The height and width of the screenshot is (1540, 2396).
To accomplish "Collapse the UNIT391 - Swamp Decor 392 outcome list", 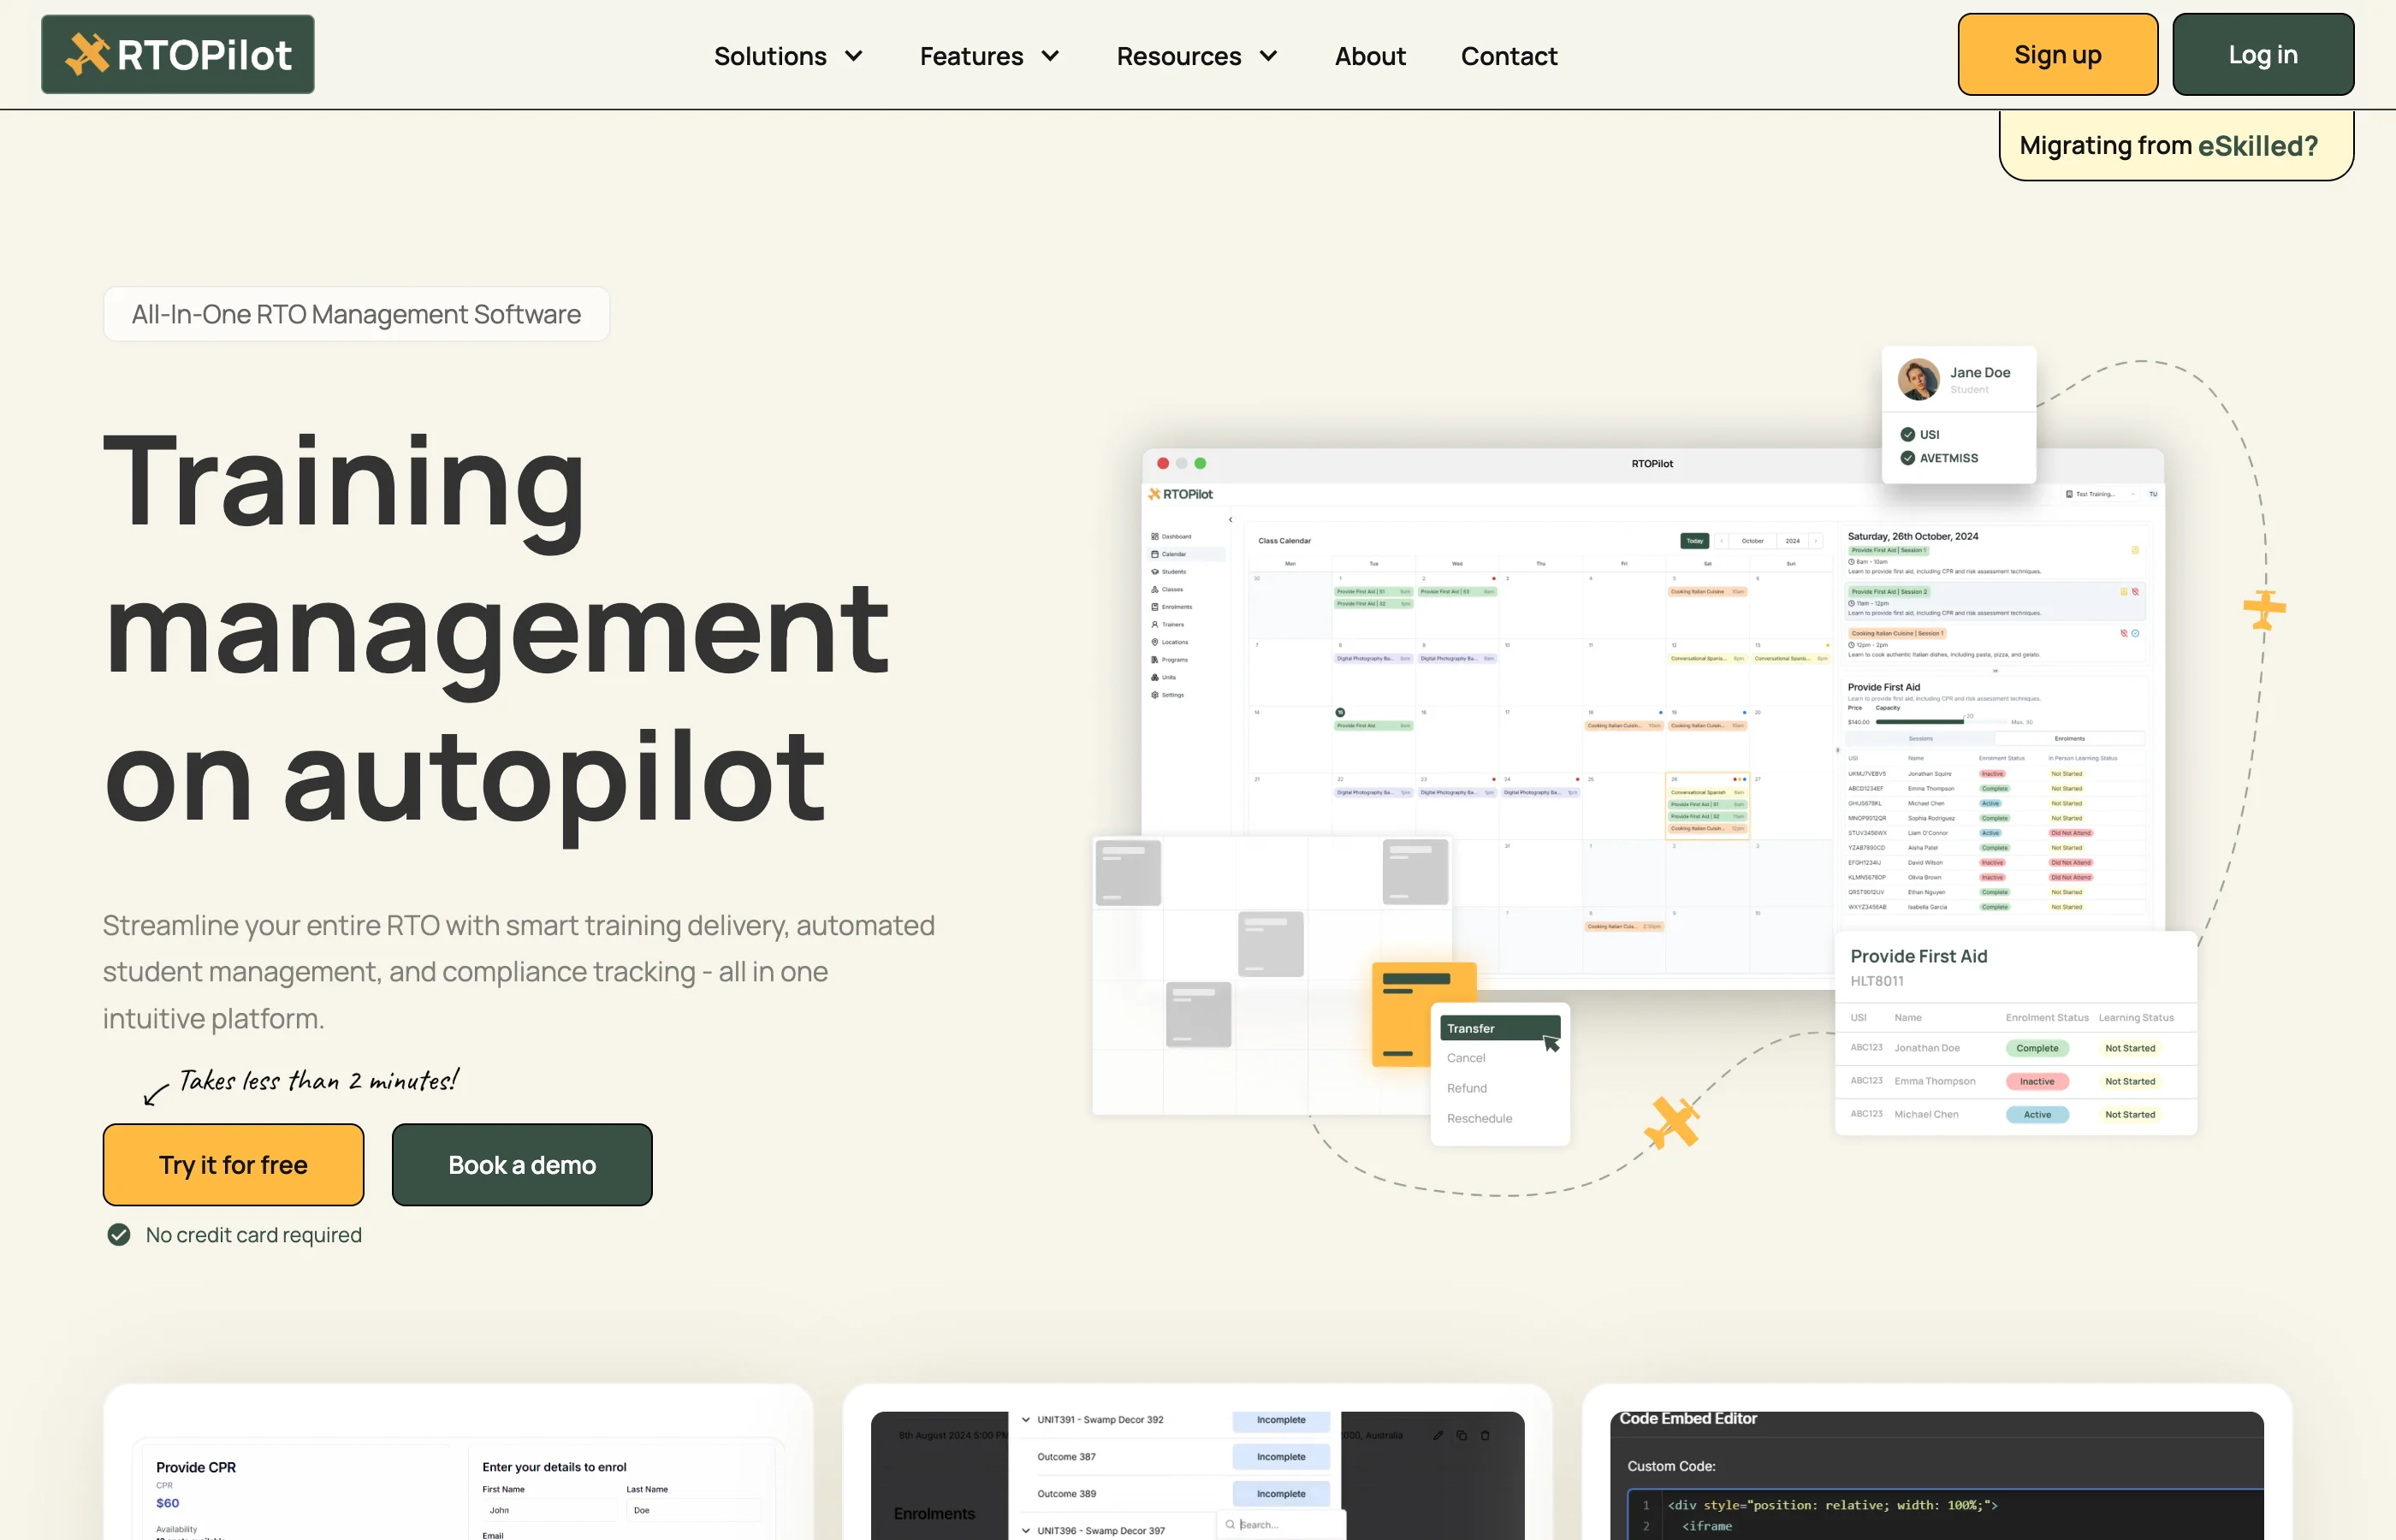I will tap(1025, 1419).
